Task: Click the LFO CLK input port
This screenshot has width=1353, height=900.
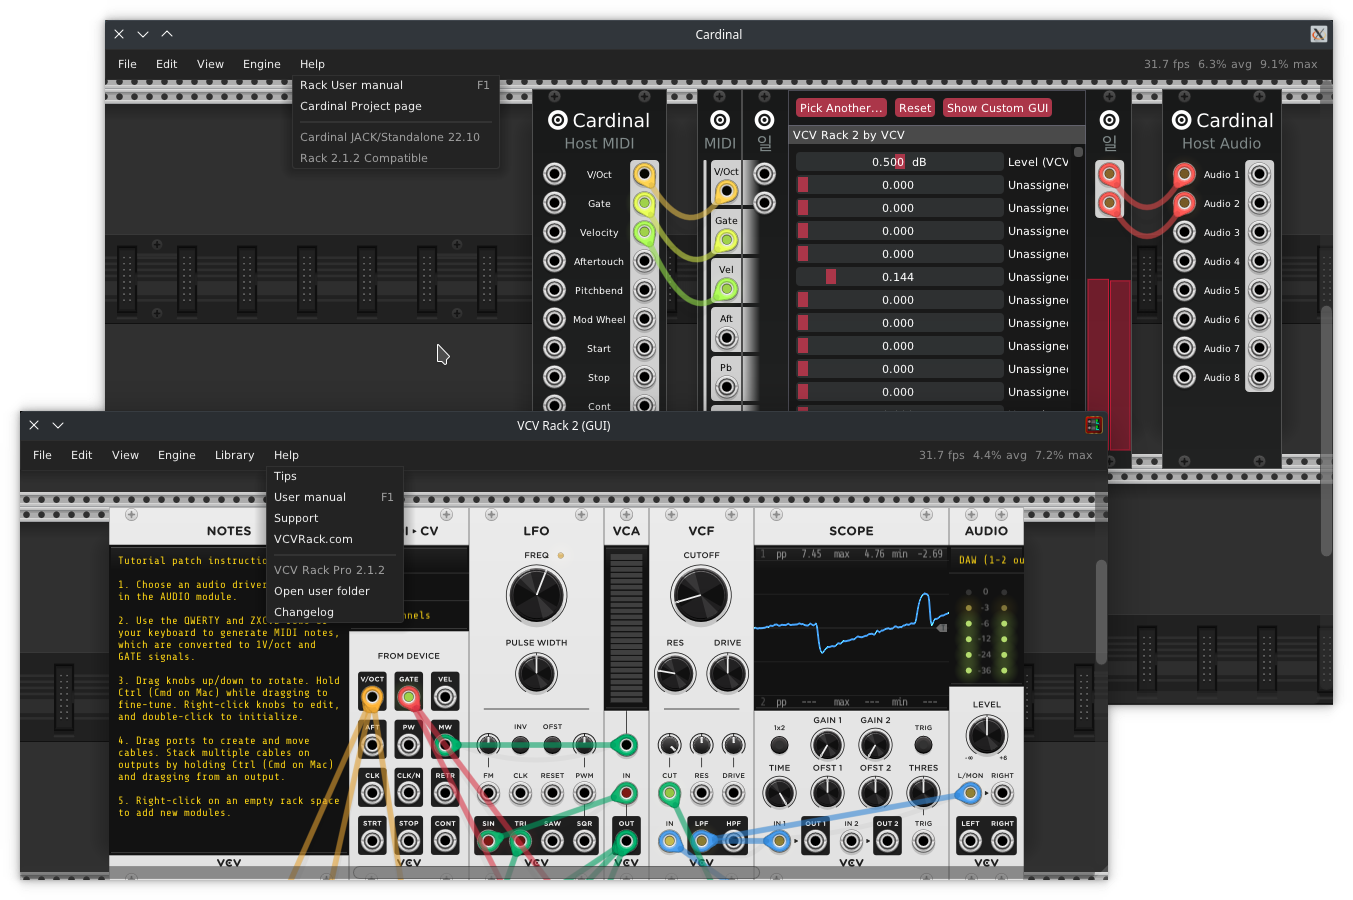Action: 520,794
